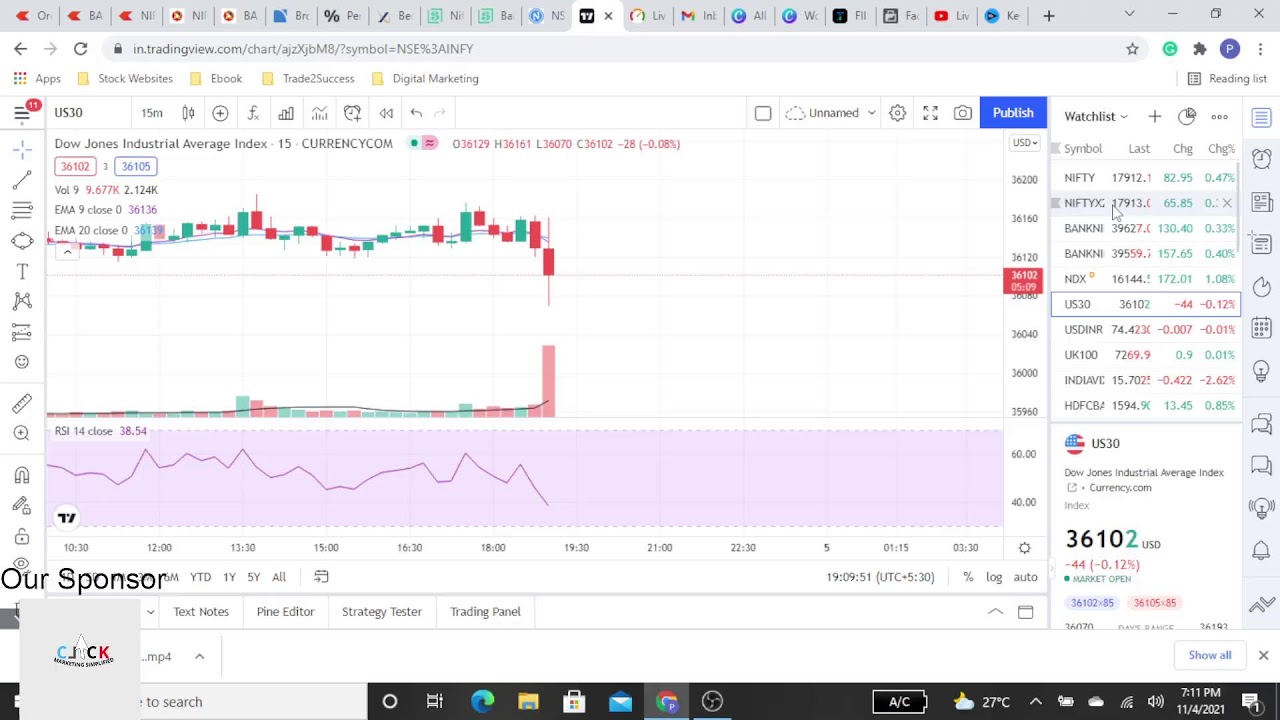Open the candlestick chart style selector

[188, 113]
